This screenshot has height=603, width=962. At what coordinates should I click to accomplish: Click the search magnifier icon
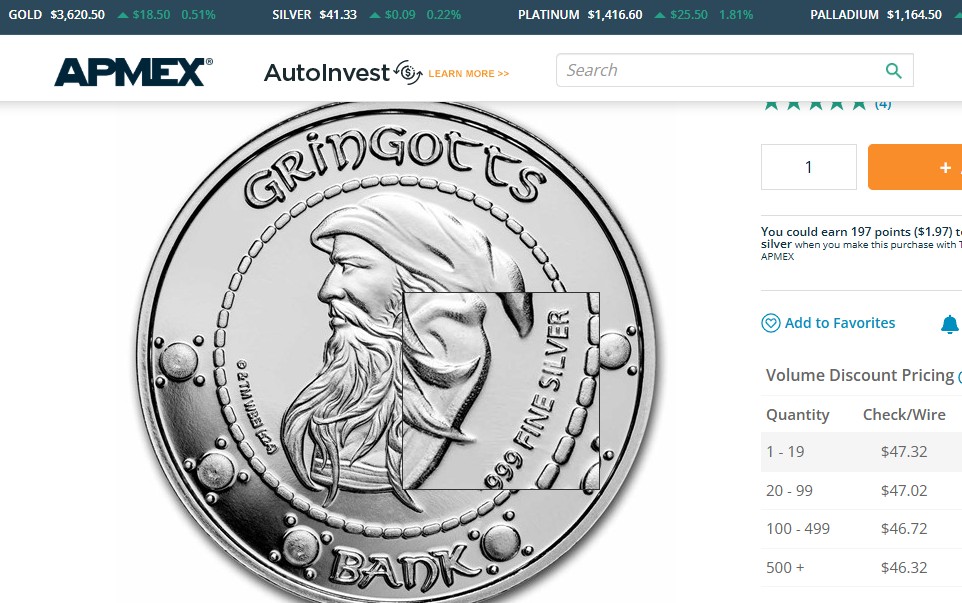[x=894, y=71]
